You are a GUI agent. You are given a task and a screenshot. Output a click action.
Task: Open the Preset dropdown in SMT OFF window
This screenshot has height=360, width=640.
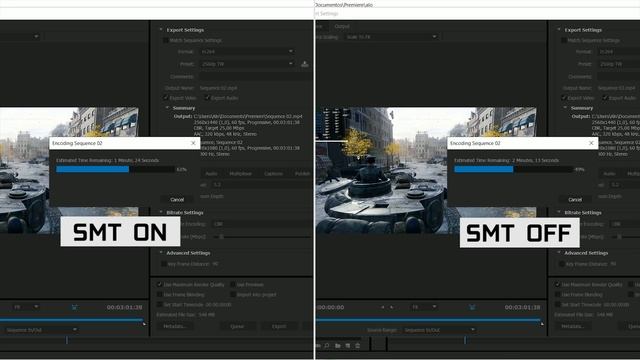pos(618,64)
